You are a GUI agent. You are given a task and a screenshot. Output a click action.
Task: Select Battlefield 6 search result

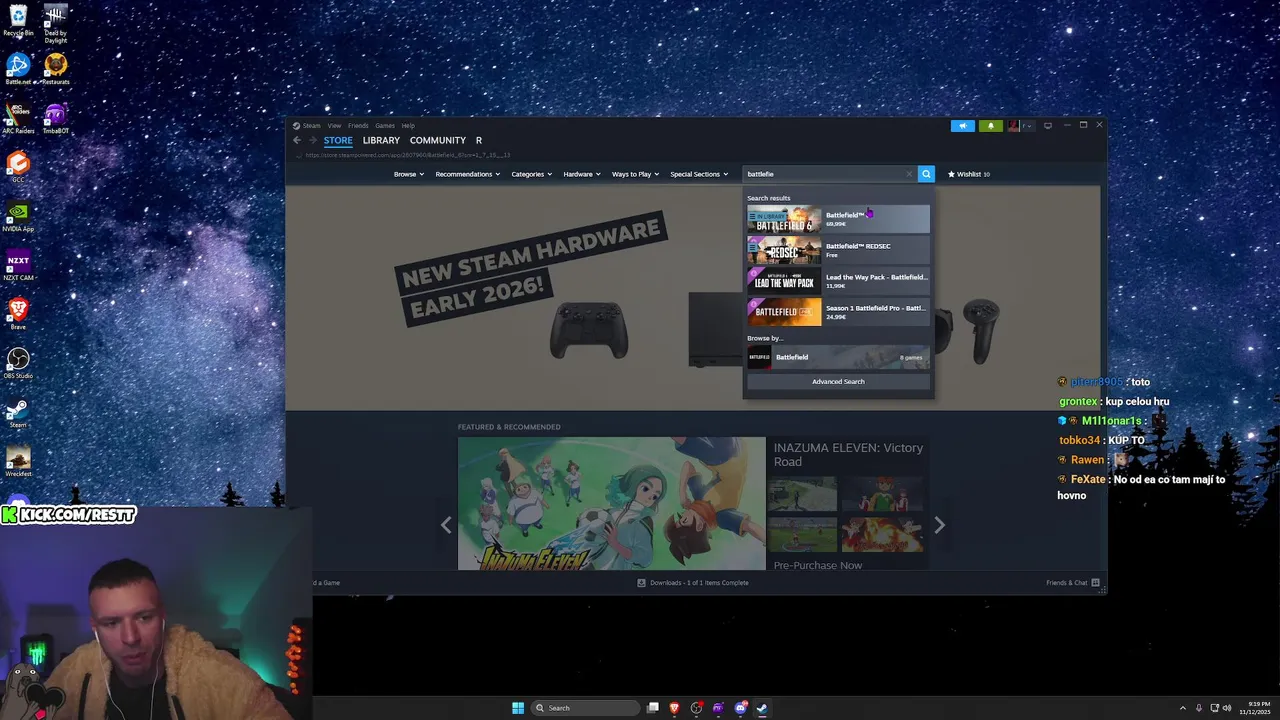point(838,219)
